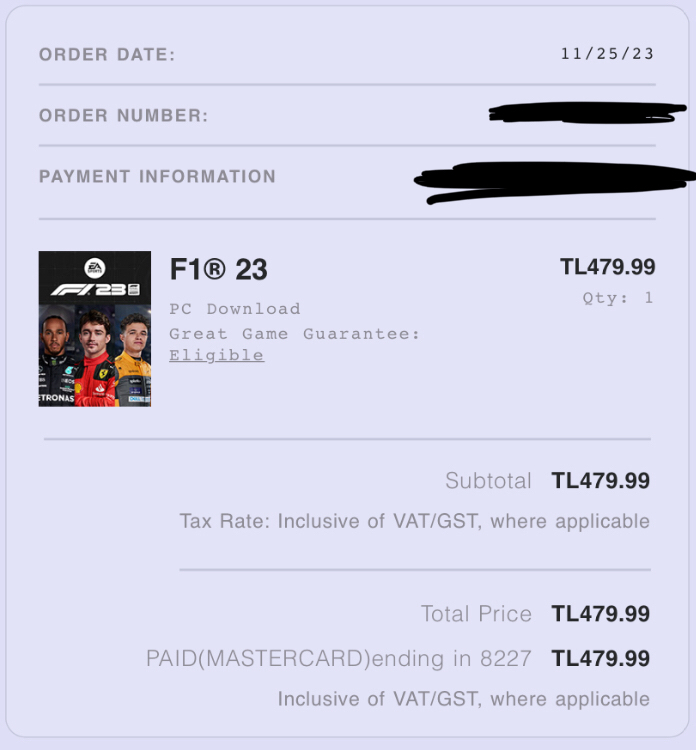Click the Subtotal label
Viewport: 696px width, 750px height.
[488, 481]
